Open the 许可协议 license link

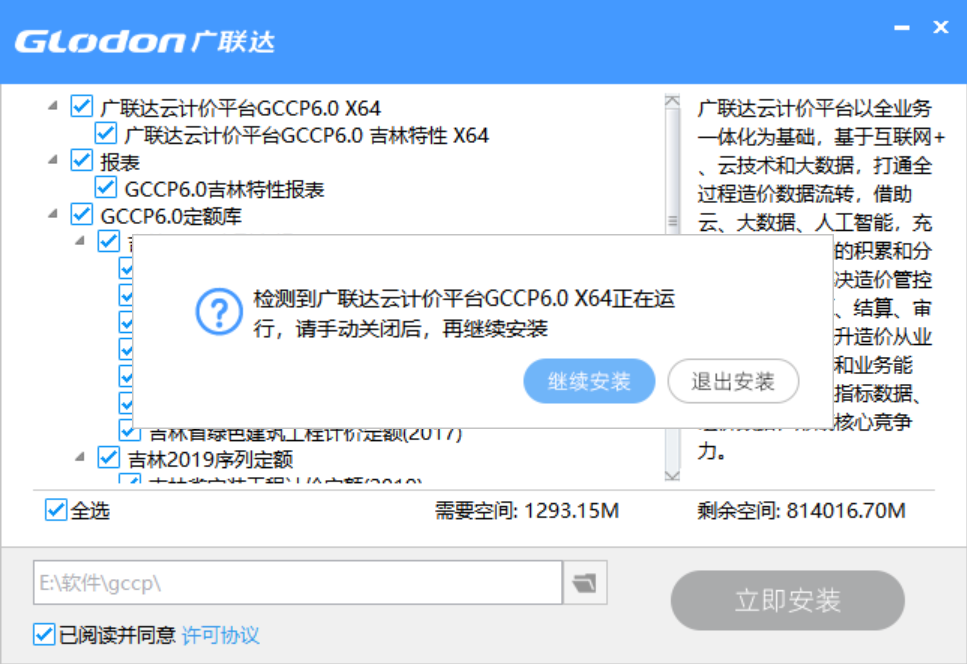[x=221, y=634]
